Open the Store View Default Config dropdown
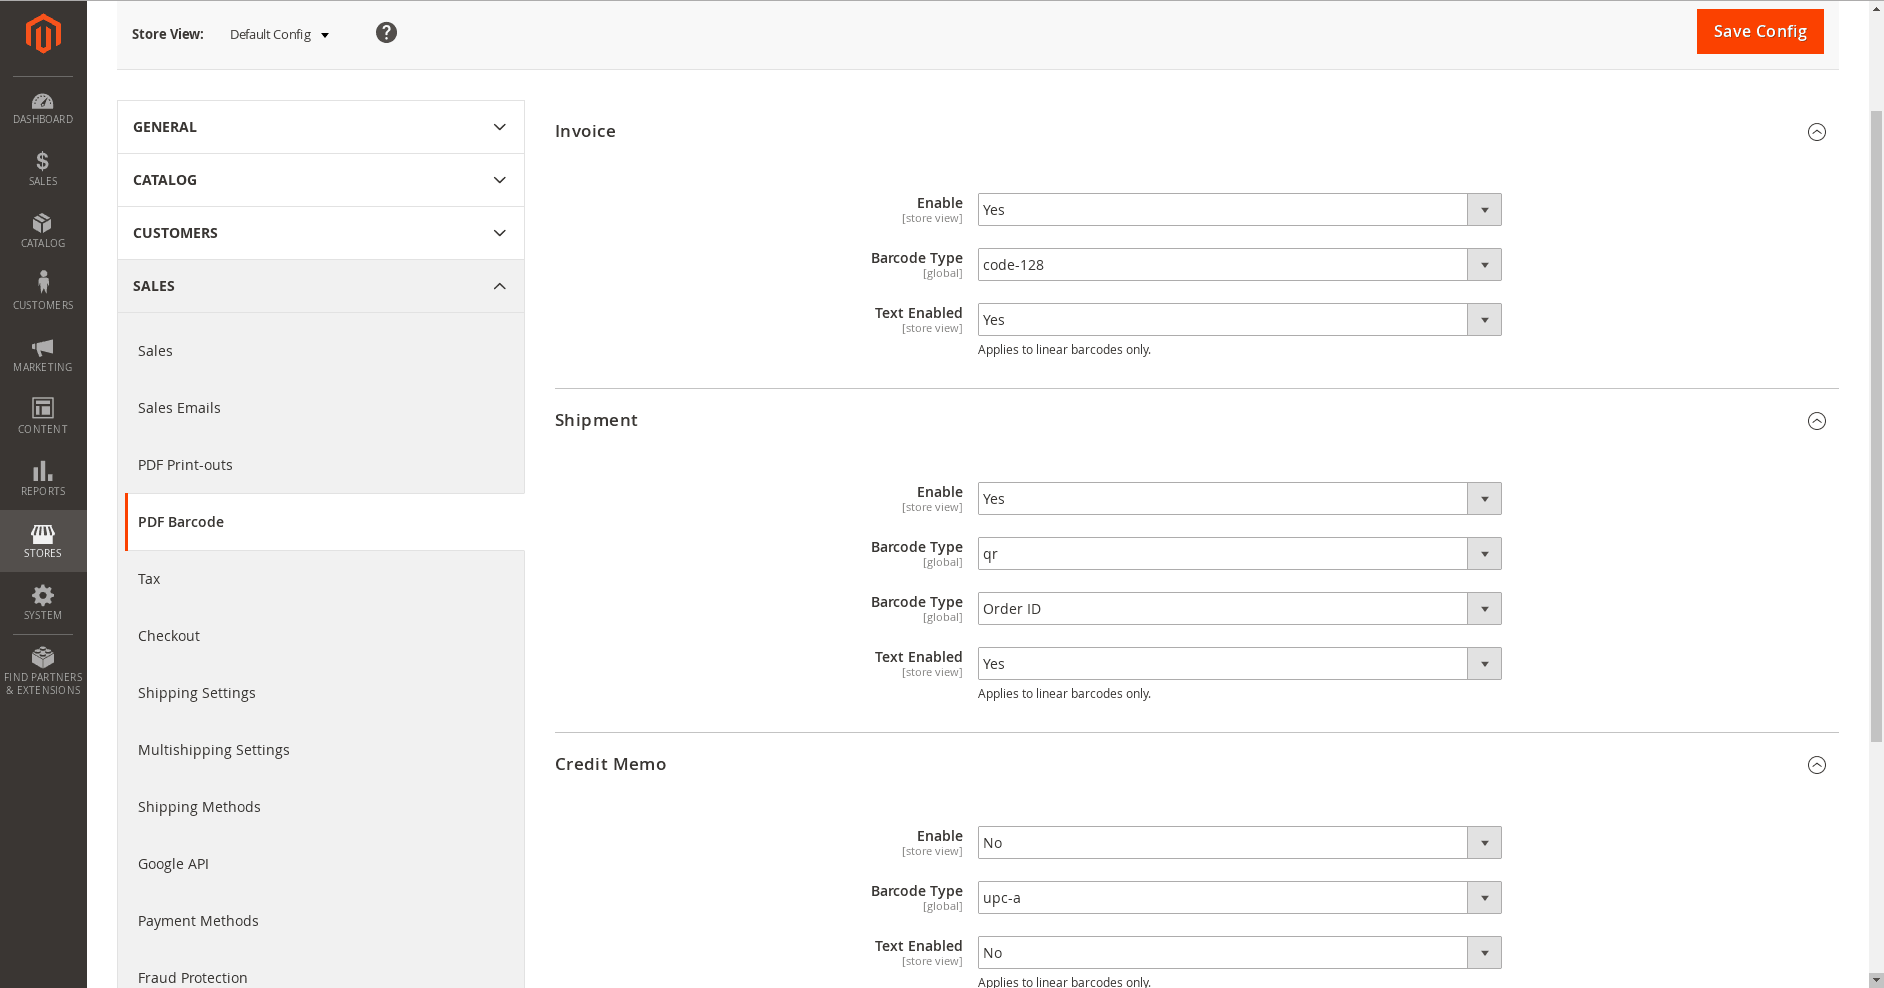 (x=280, y=34)
